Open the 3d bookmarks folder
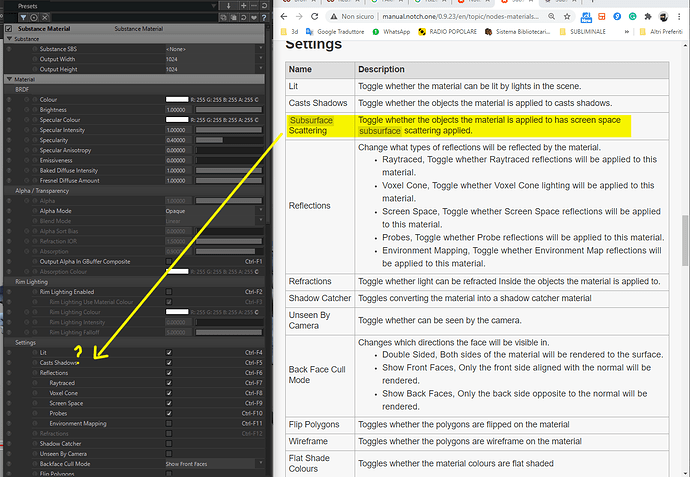 [289, 32]
